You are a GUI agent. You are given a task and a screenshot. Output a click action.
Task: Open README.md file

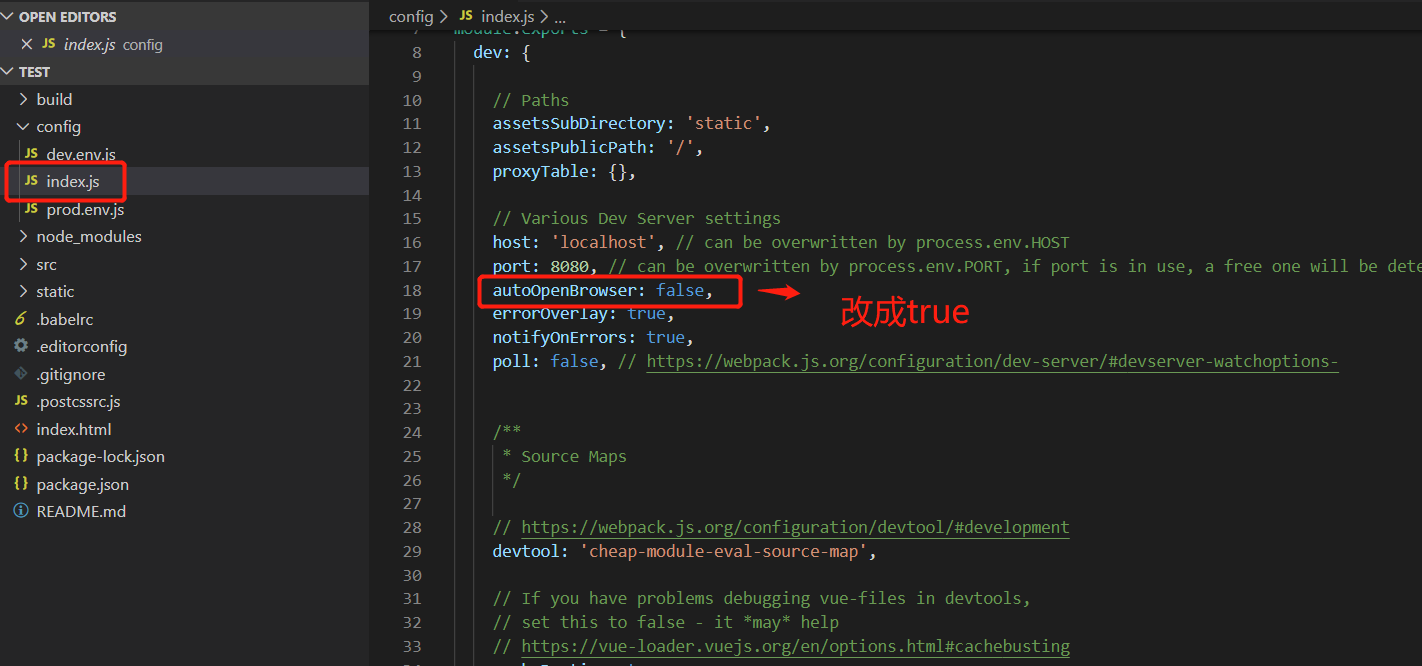click(81, 512)
